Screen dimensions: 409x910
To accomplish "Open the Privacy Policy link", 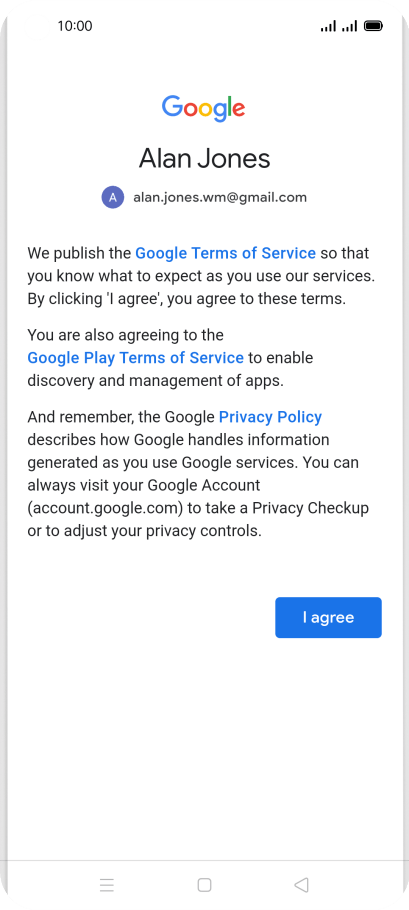I will [x=270, y=417].
